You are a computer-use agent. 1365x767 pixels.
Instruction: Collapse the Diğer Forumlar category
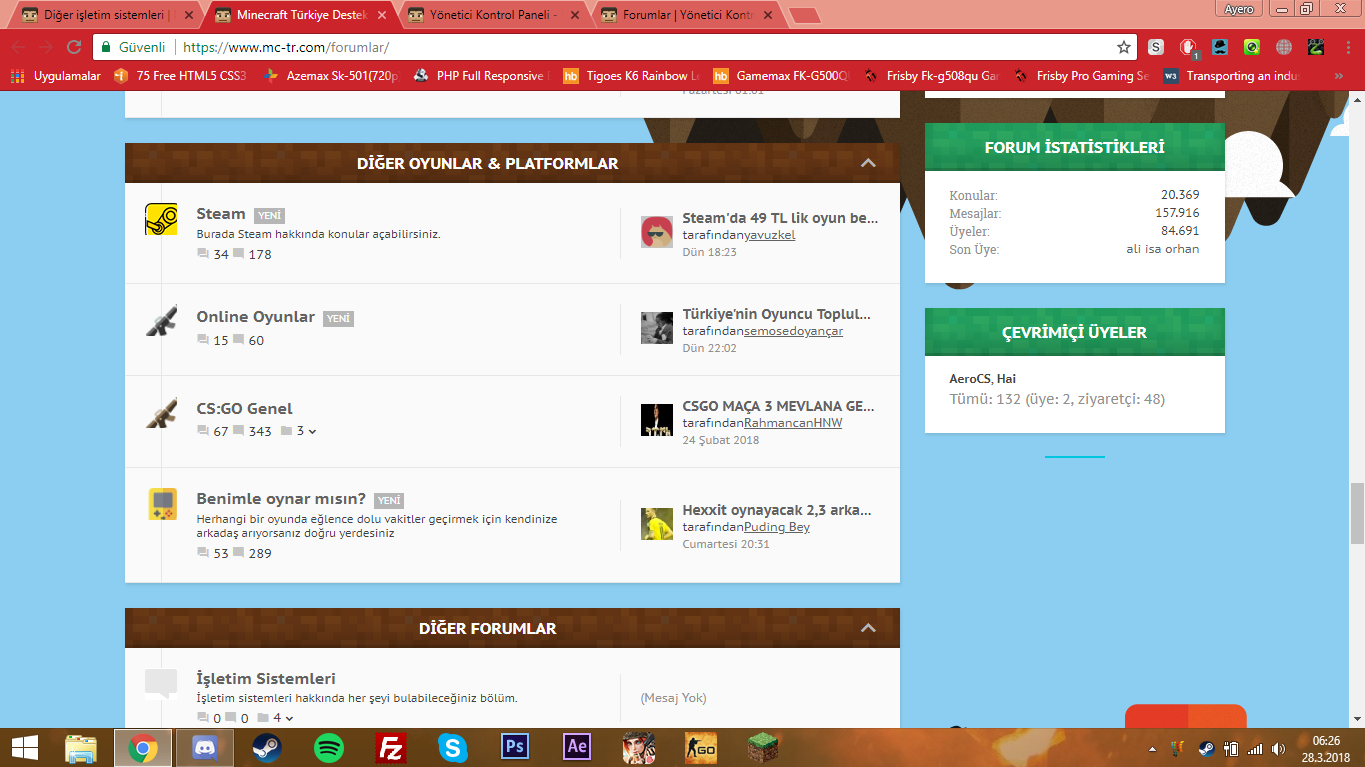pyautogui.click(x=868, y=628)
